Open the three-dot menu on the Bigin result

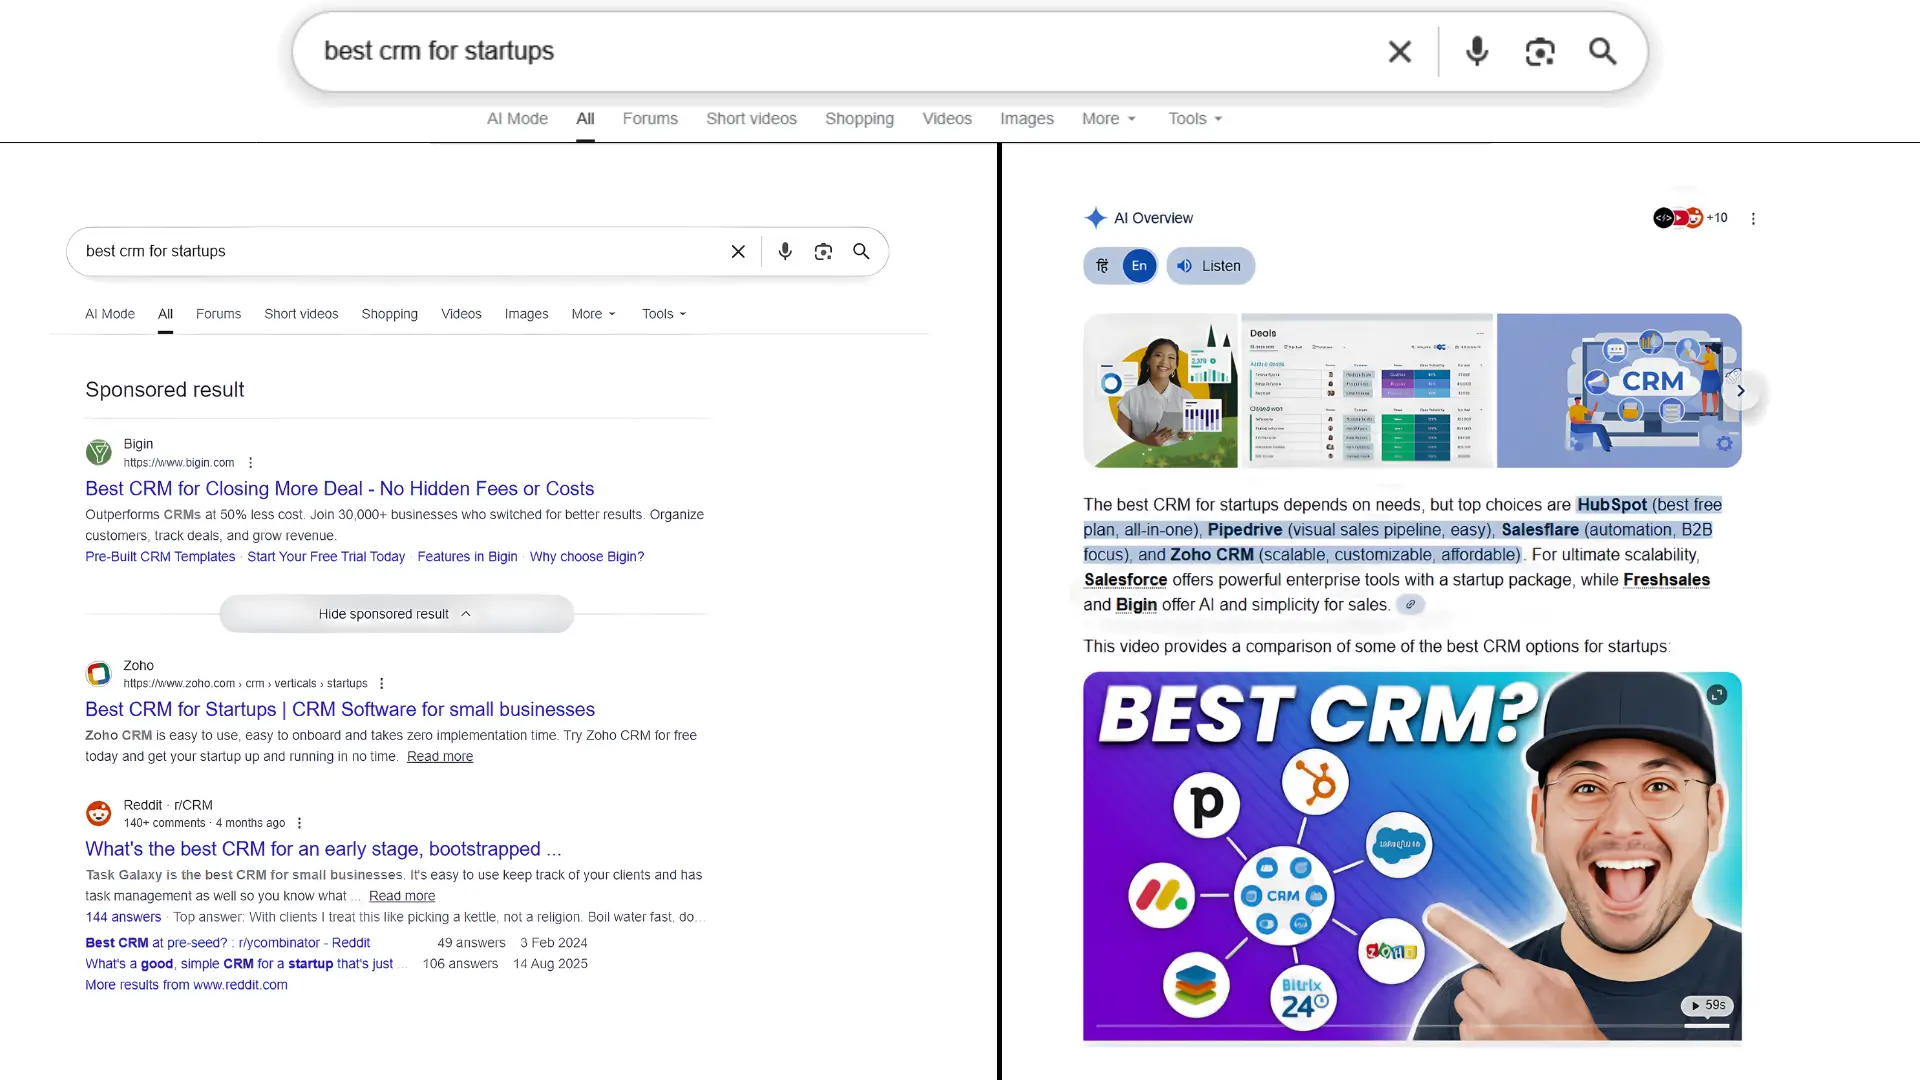click(249, 462)
